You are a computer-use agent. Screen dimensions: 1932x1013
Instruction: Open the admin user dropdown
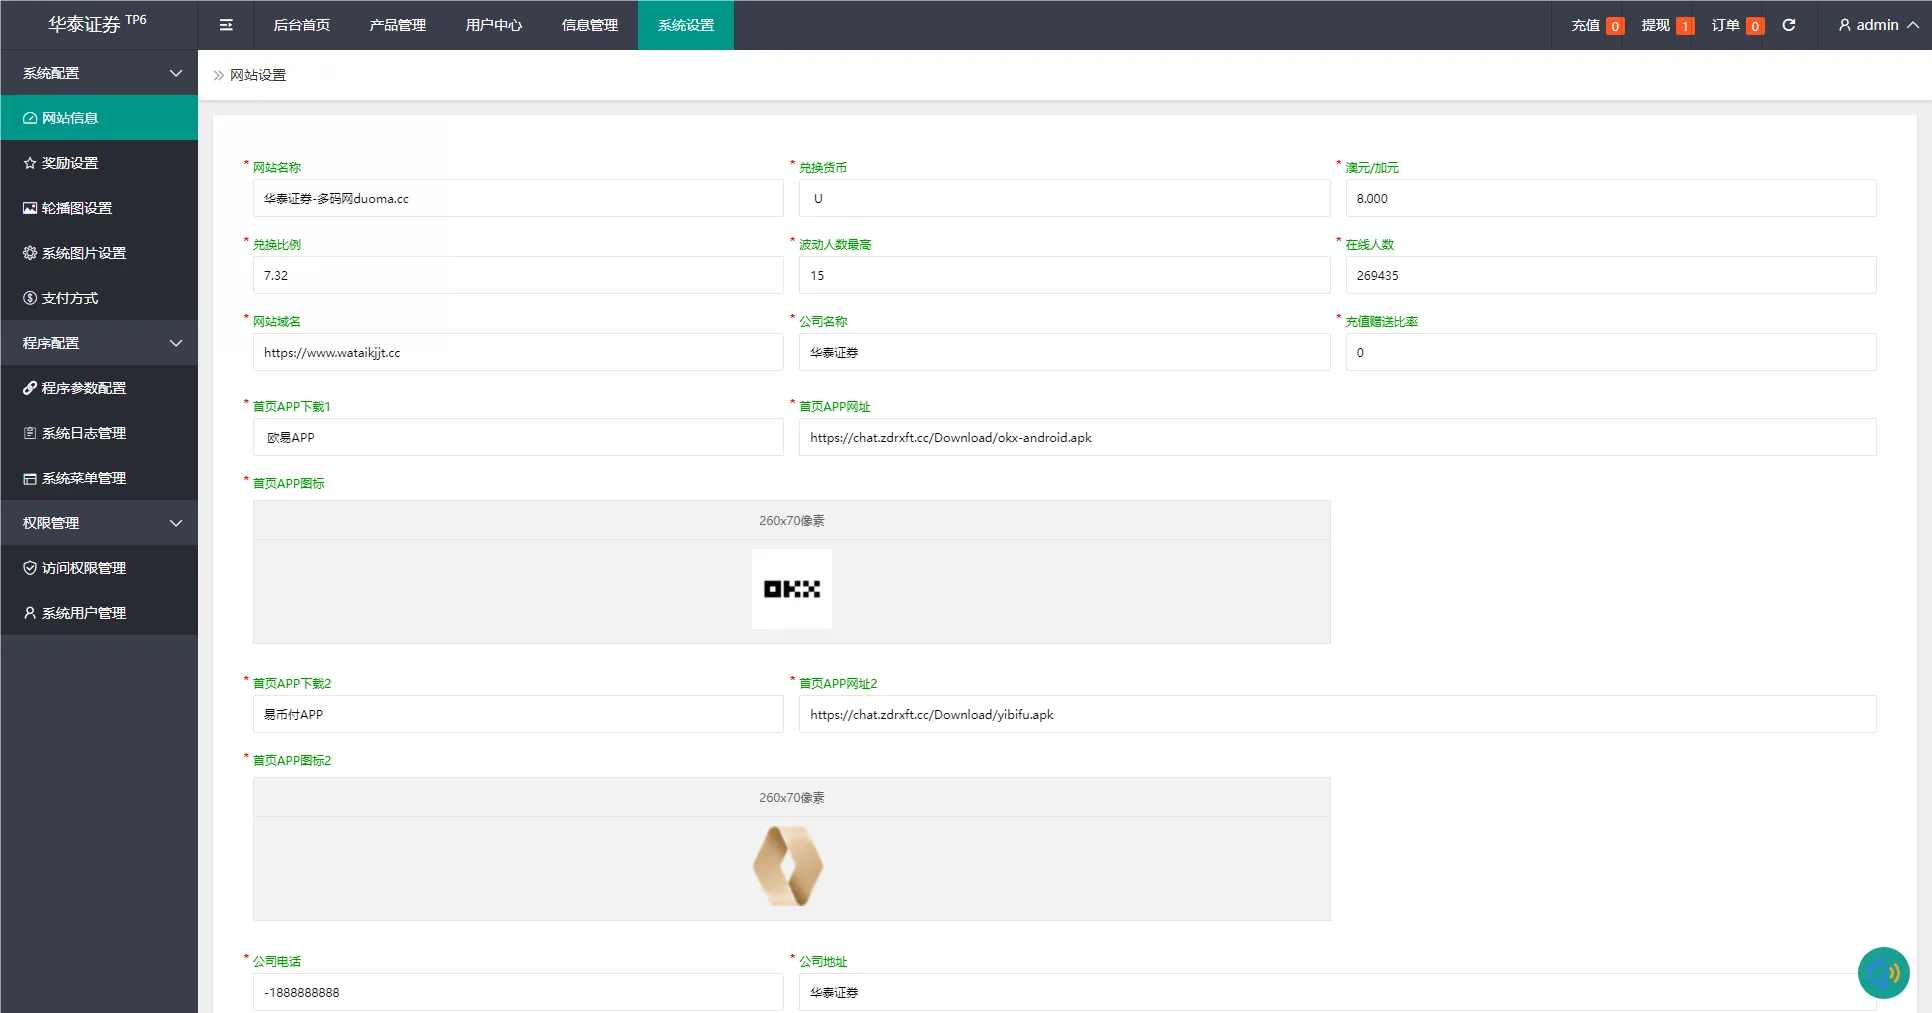(x=1877, y=25)
